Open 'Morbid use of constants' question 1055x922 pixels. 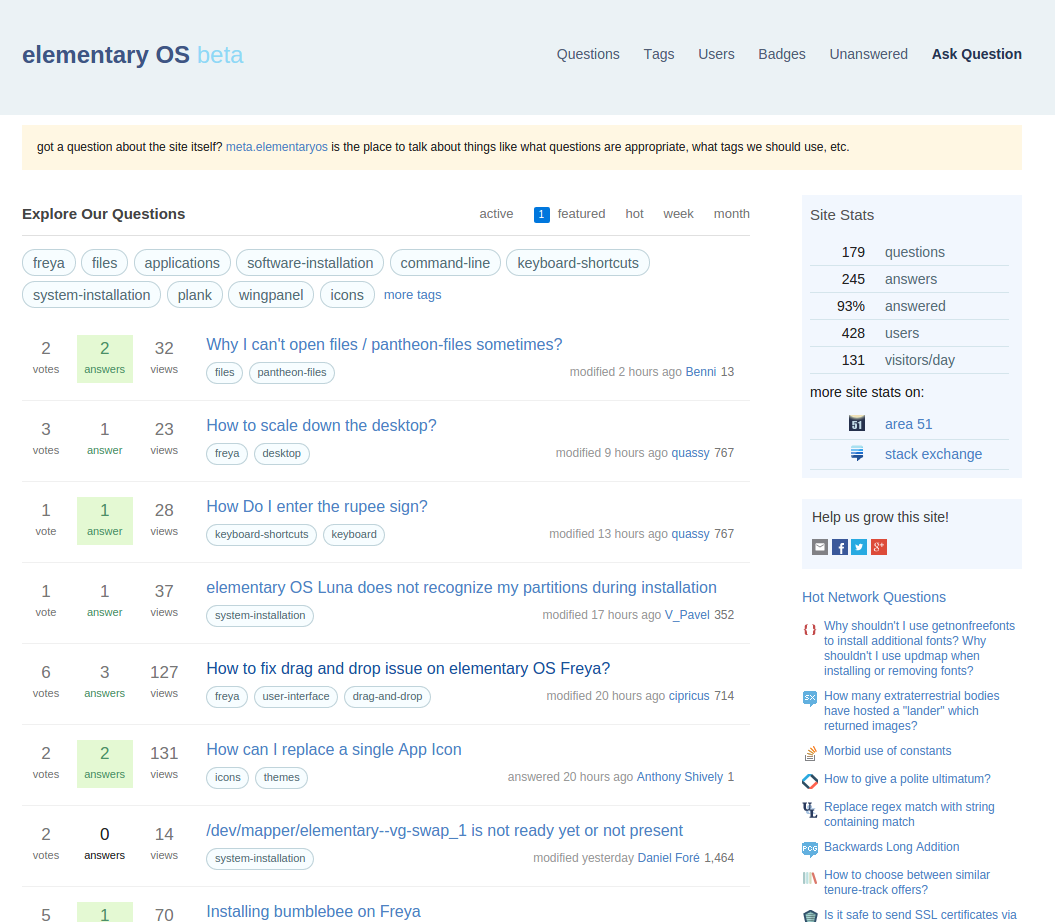point(887,751)
